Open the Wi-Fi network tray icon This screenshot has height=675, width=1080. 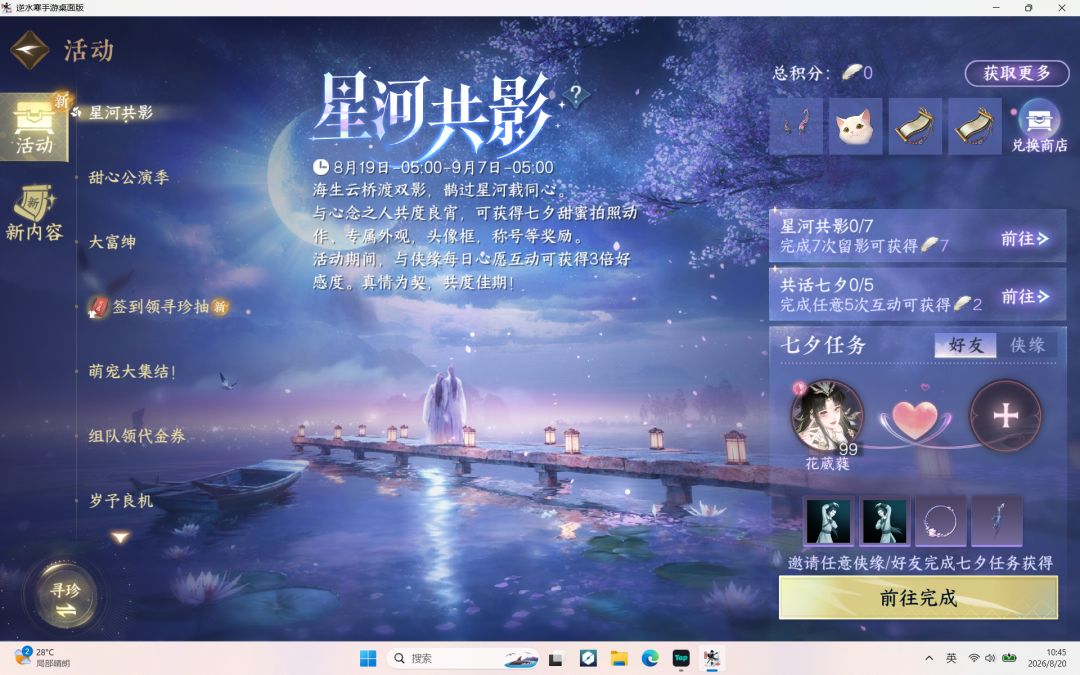pyautogui.click(x=974, y=658)
